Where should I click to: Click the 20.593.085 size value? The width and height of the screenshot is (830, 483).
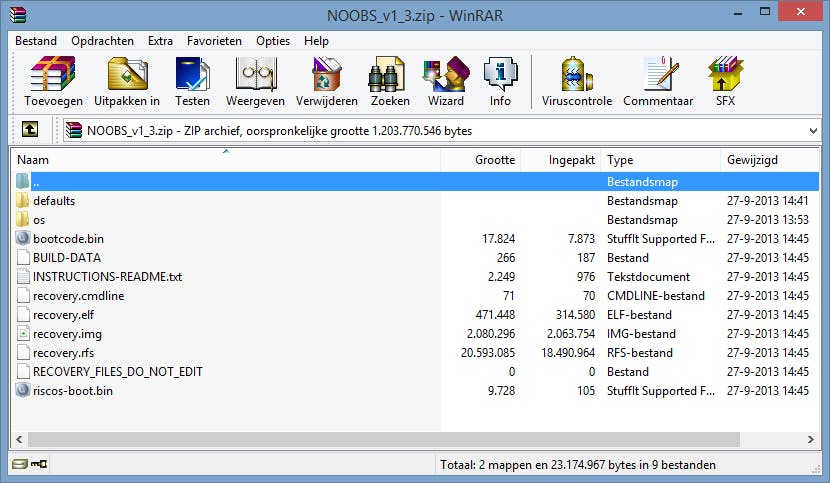coord(488,353)
